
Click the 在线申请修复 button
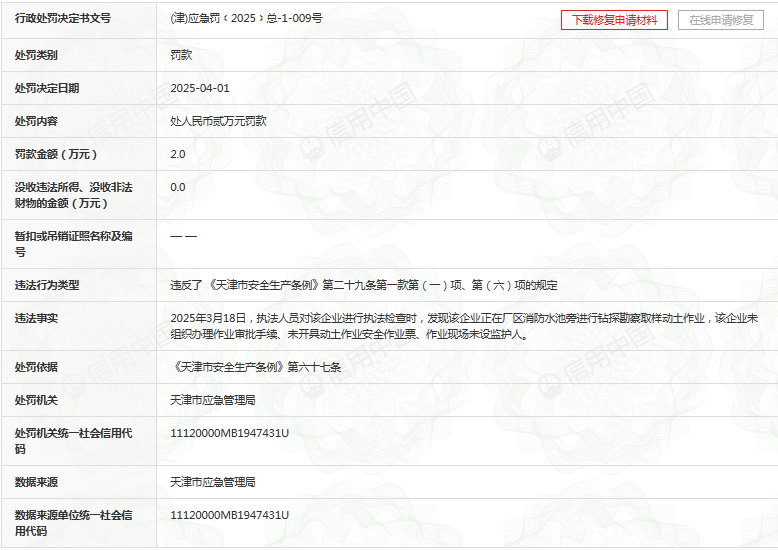click(720, 20)
